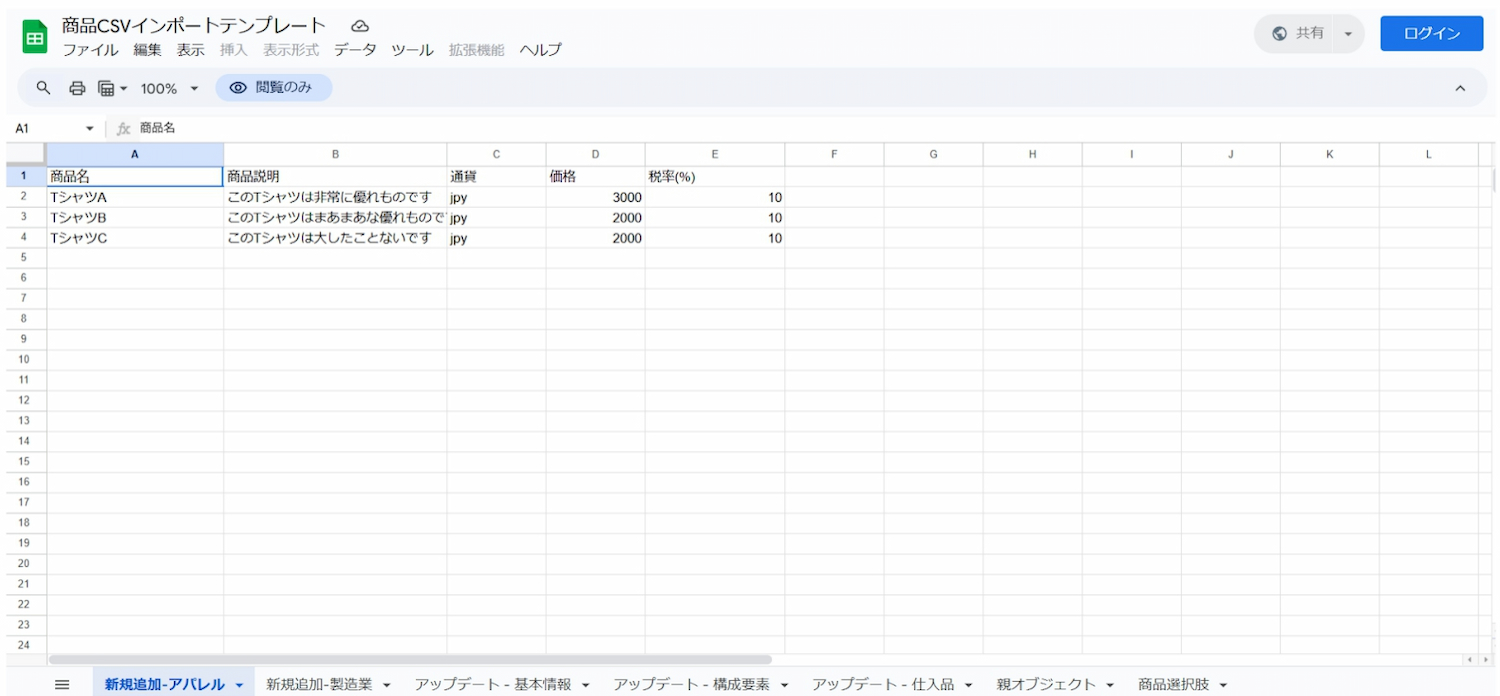Click the Google Sheets home icon

pyautogui.click(x=35, y=38)
